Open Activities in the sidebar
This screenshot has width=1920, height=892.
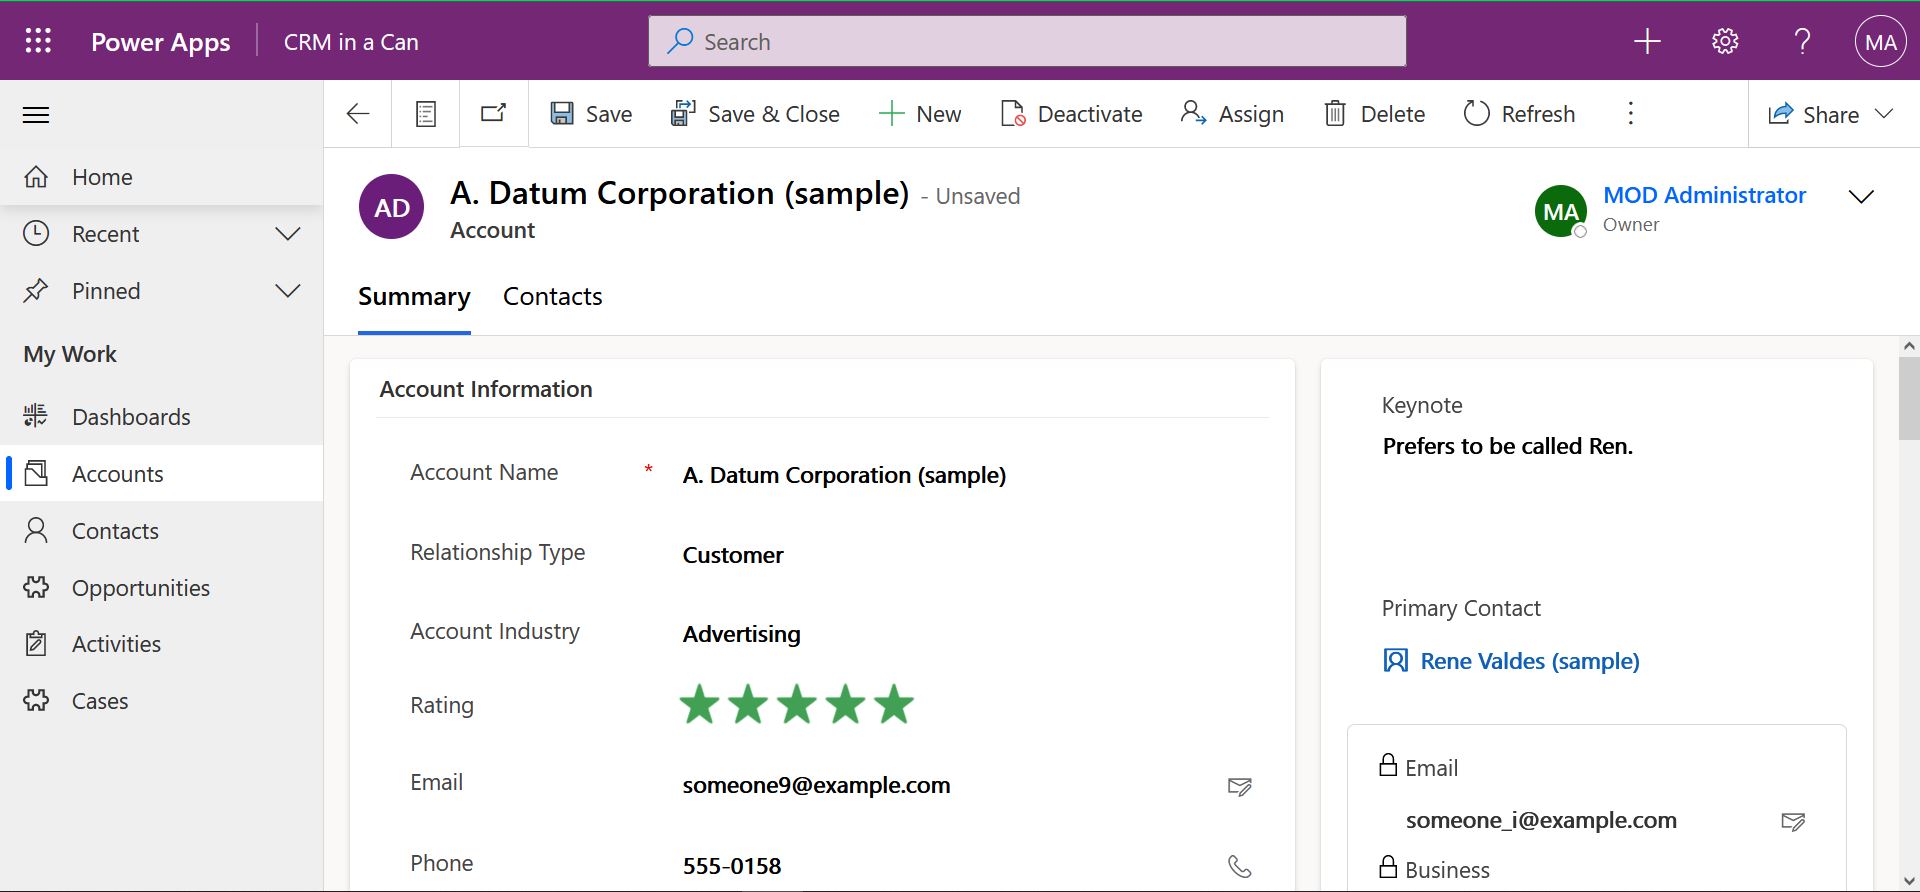click(x=162, y=644)
